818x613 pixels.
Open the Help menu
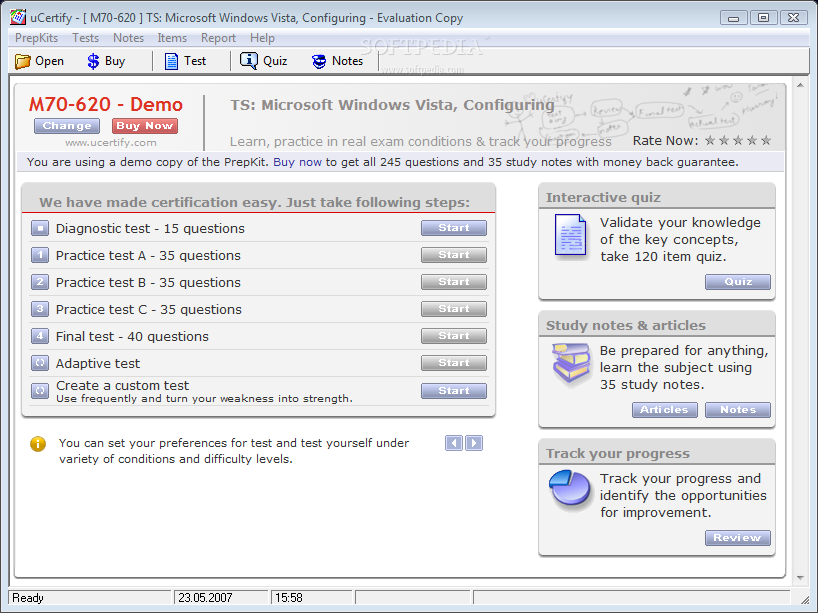(x=262, y=38)
